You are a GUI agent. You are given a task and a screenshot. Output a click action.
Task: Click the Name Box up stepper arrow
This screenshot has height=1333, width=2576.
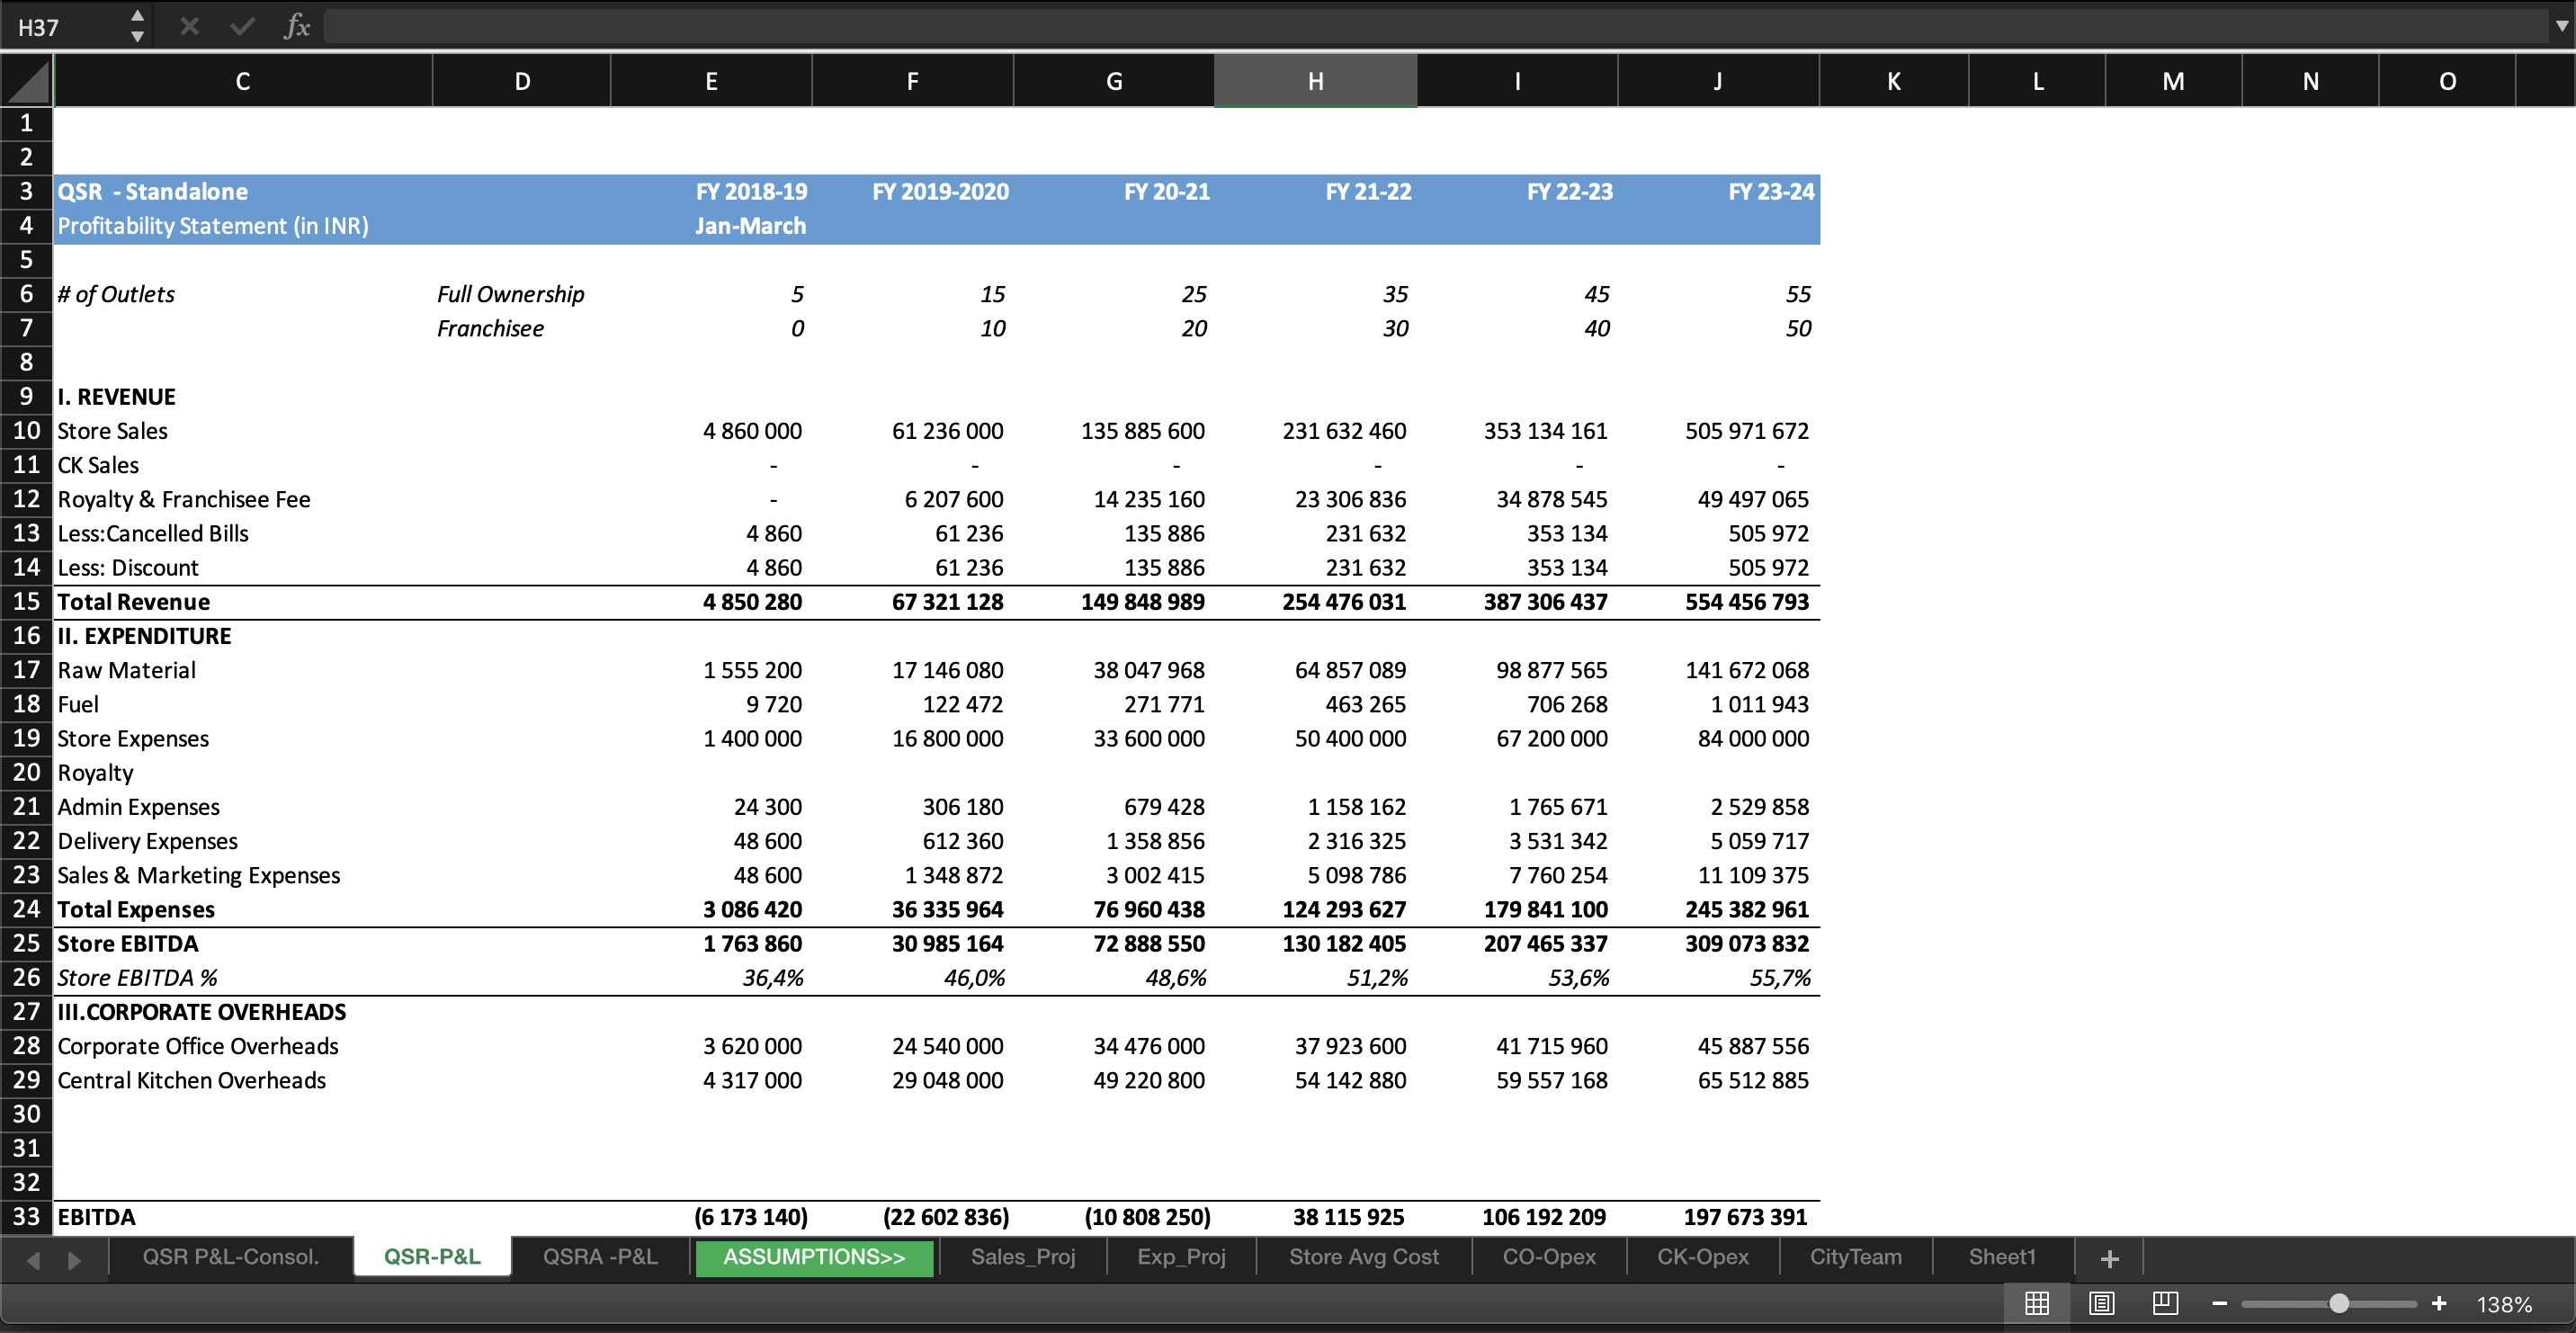tap(137, 15)
